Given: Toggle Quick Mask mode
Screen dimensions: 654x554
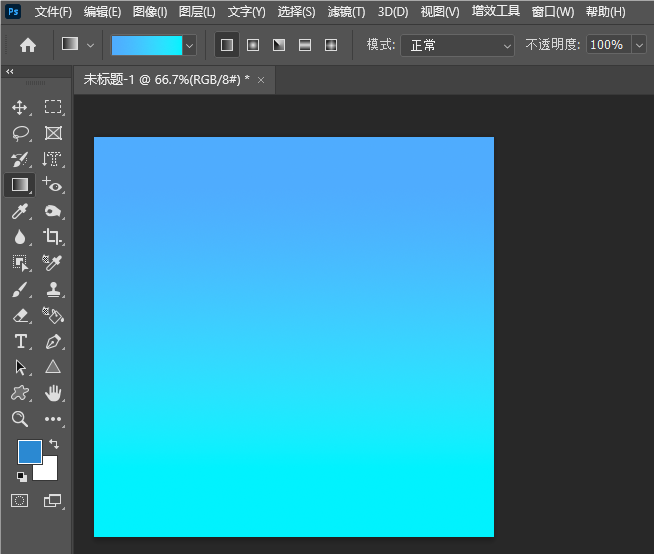Looking at the screenshot, I should (20, 500).
